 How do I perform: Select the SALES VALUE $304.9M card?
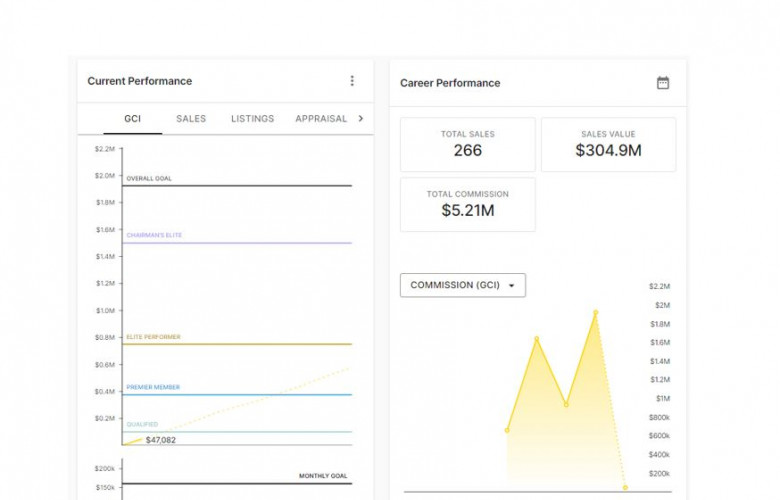[x=608, y=145]
